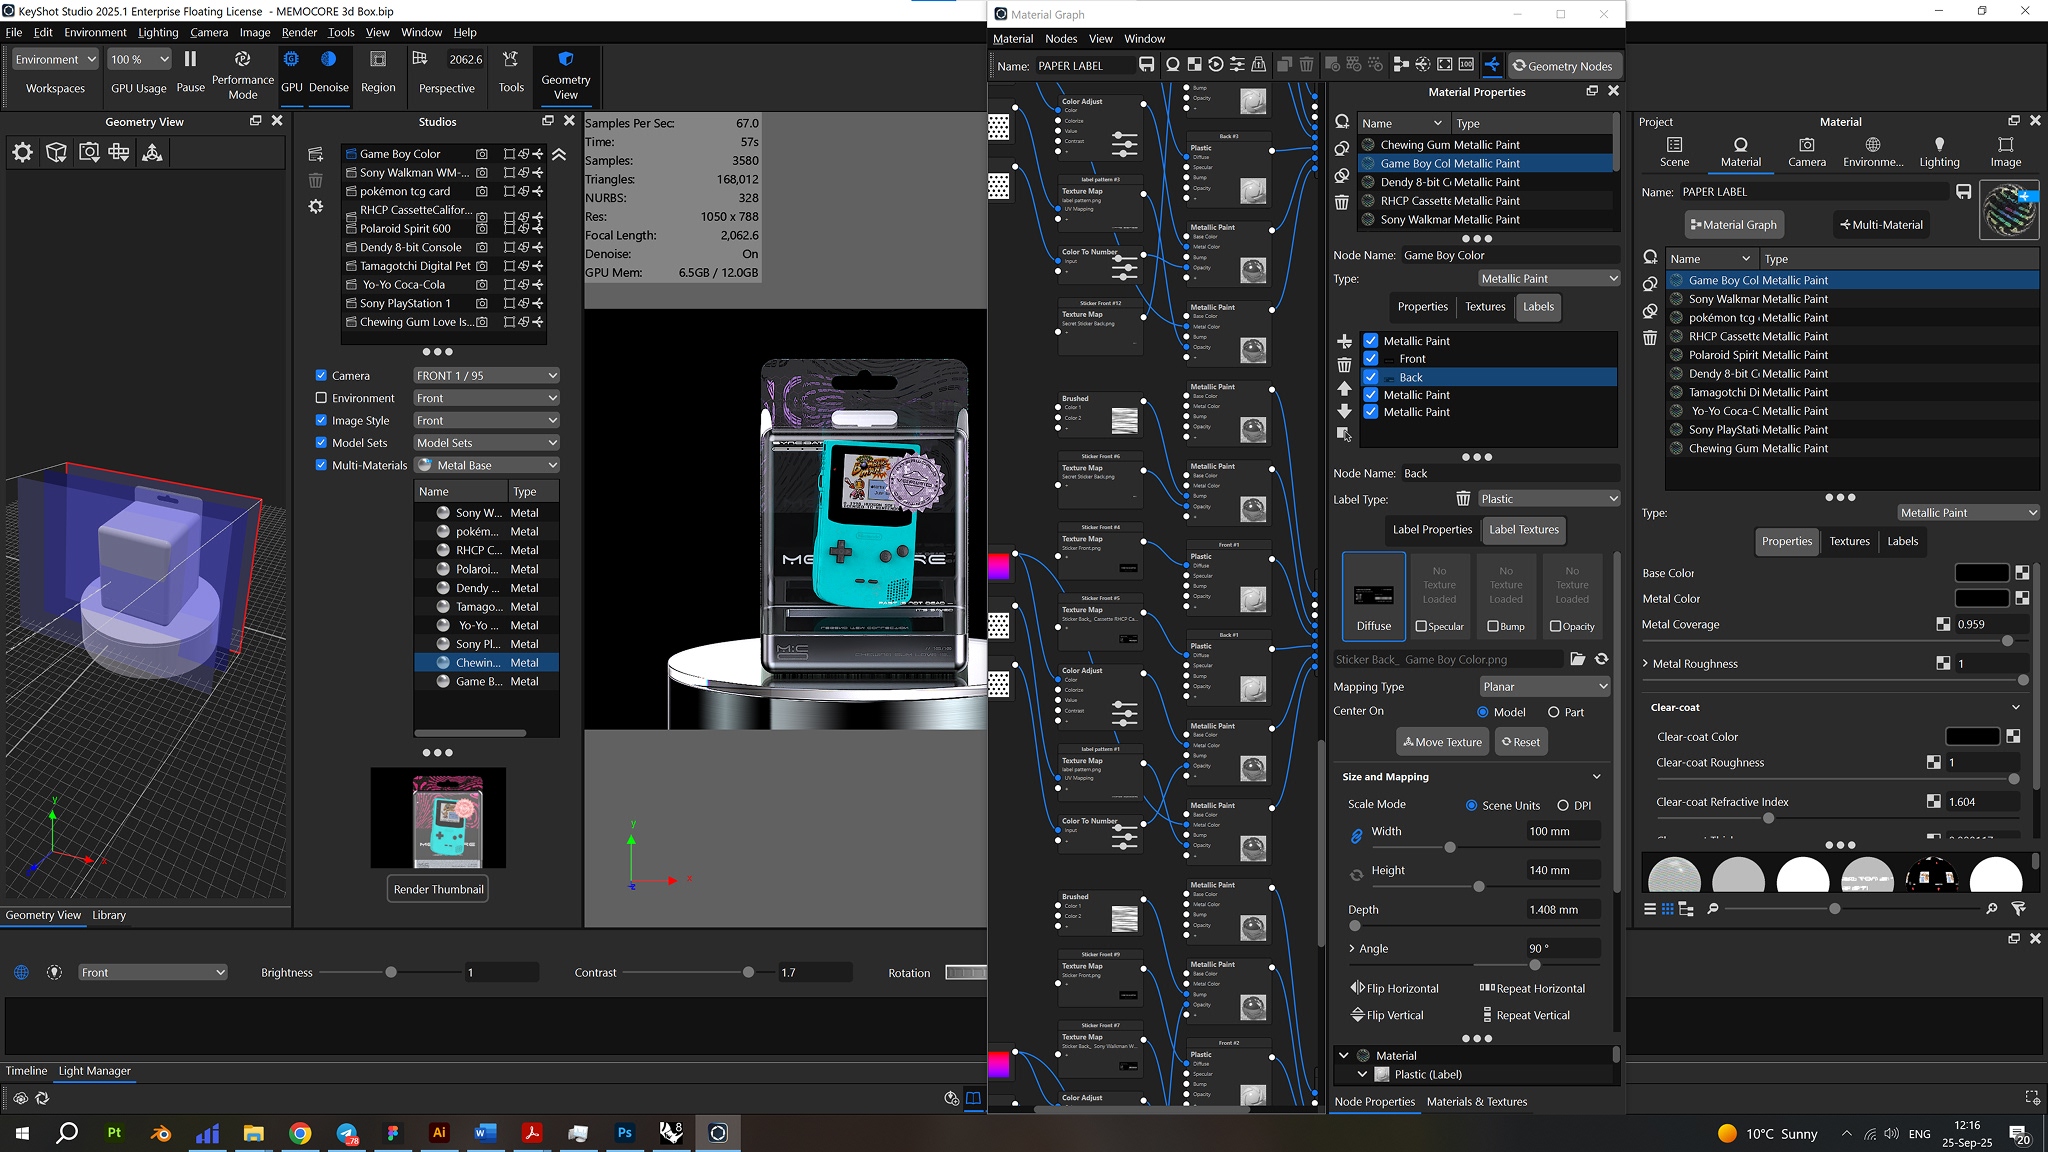Switch to the Label Properties tab

click(1432, 530)
